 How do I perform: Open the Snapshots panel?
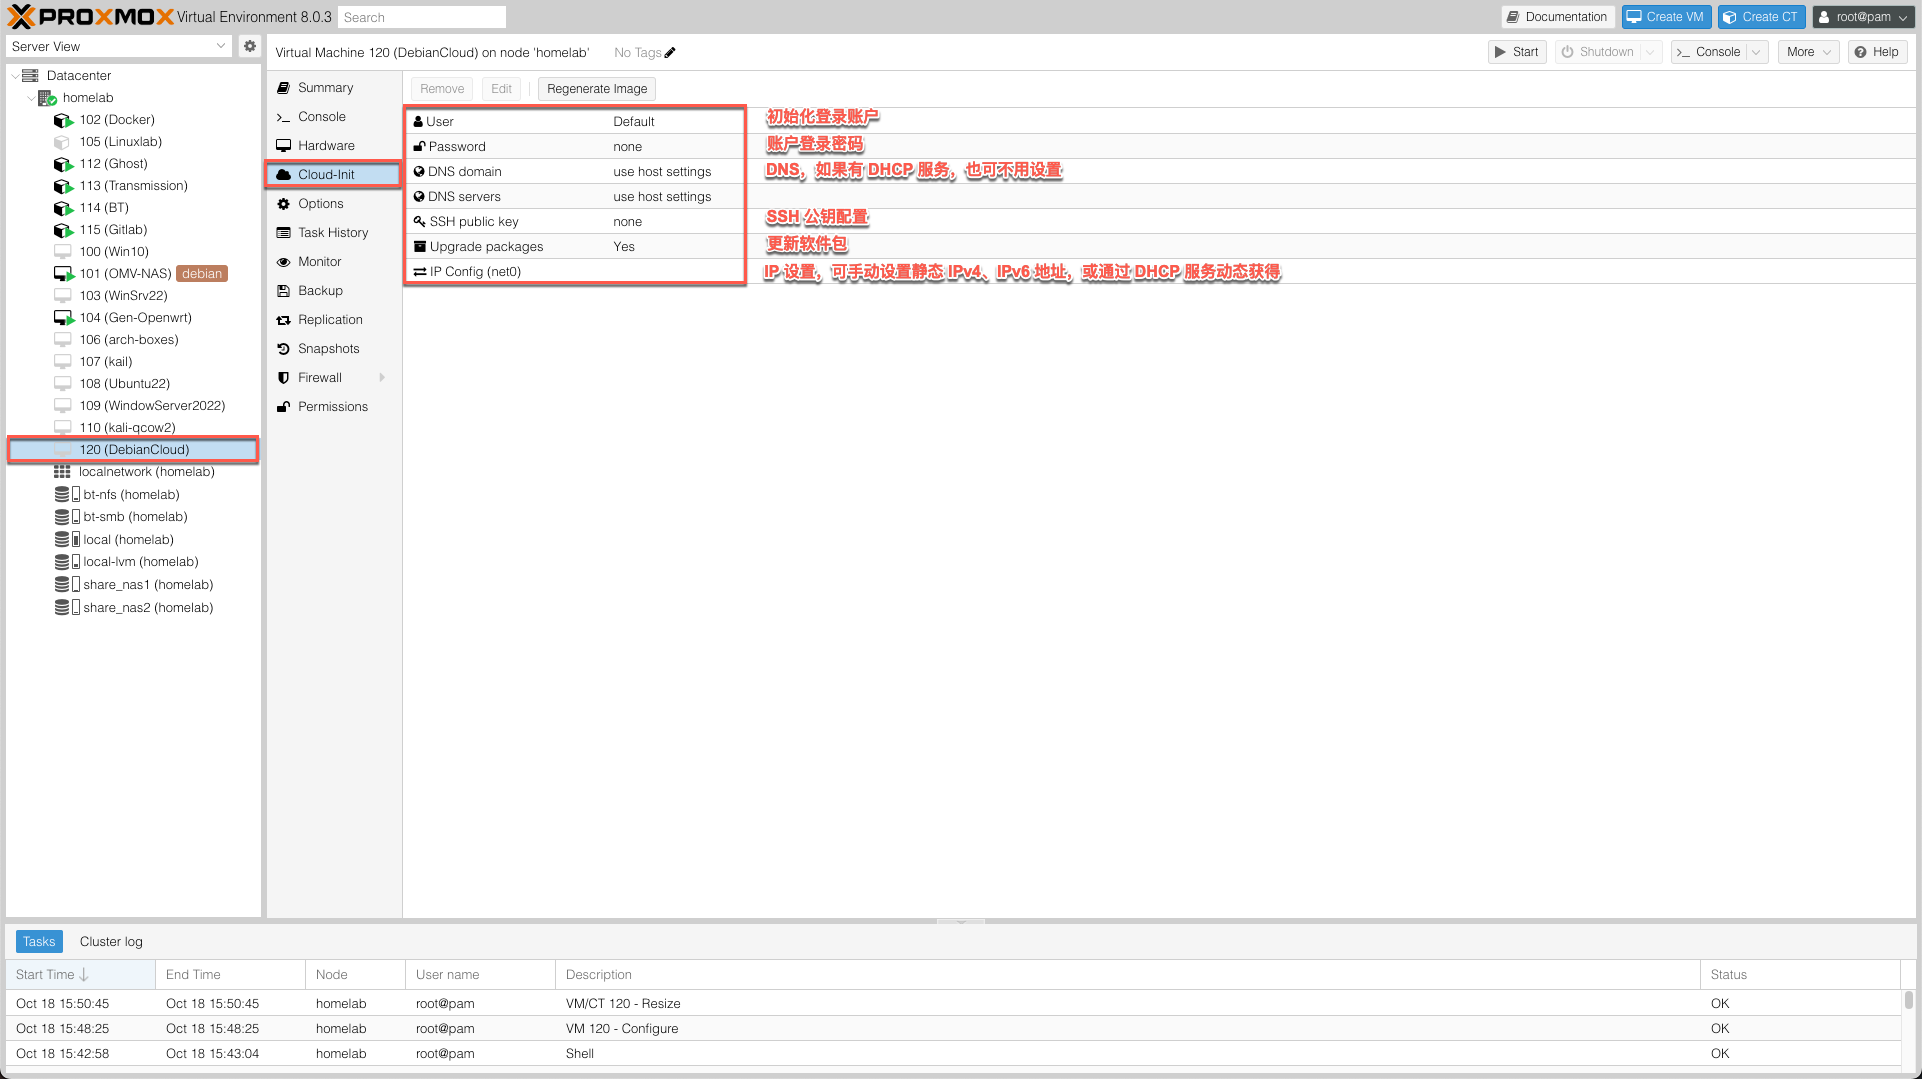click(328, 348)
